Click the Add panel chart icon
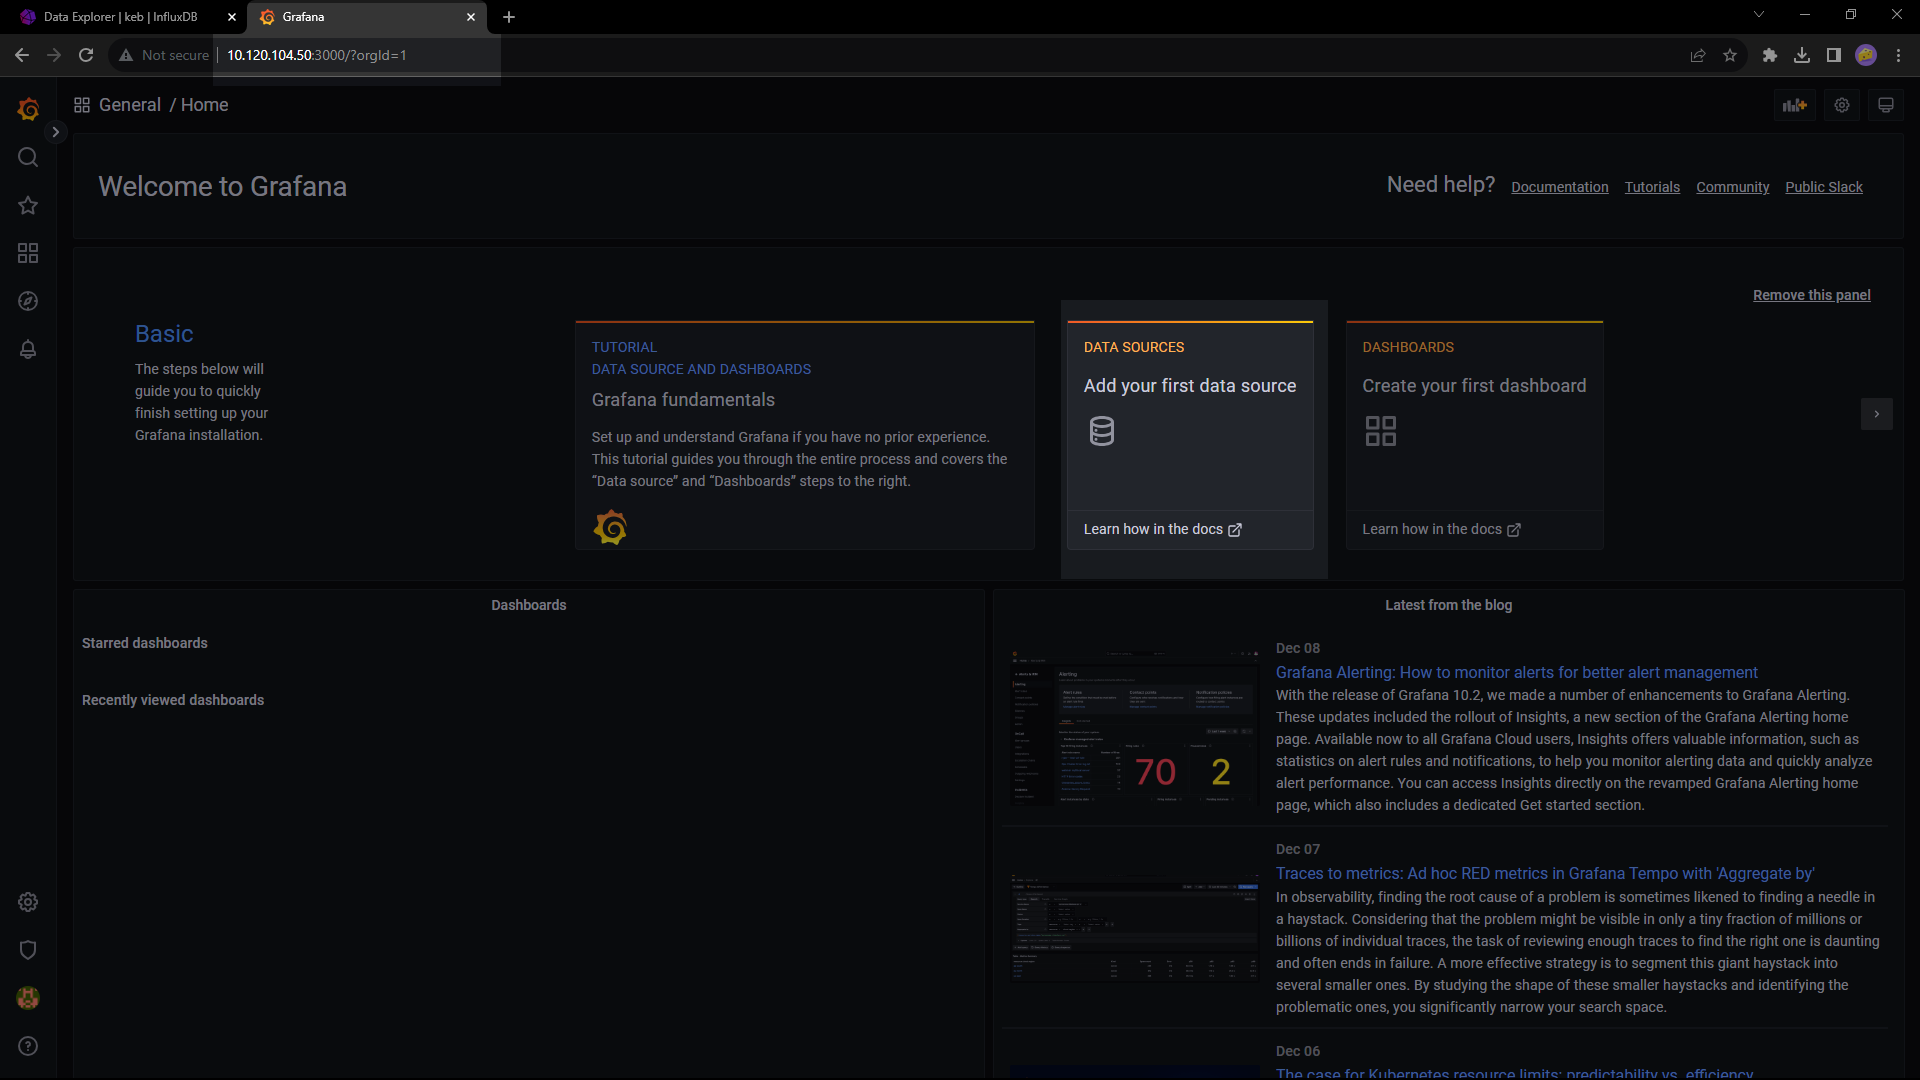1920x1080 pixels. coord(1794,105)
